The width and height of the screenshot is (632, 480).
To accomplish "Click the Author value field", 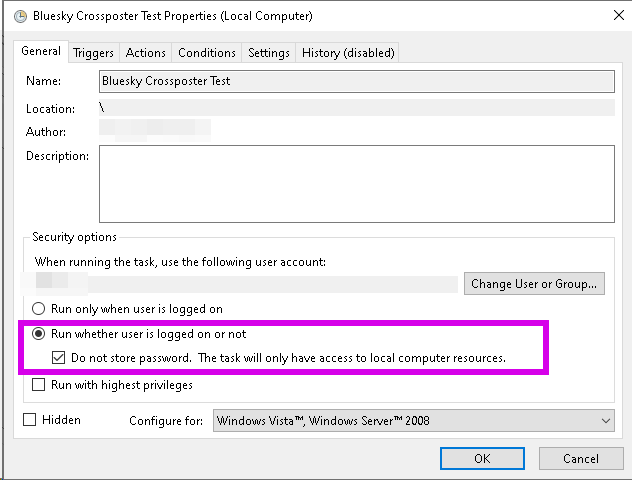I will [x=155, y=128].
